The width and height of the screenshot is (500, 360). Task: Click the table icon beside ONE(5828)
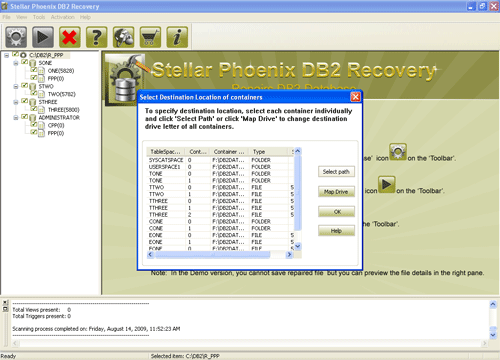click(41, 71)
